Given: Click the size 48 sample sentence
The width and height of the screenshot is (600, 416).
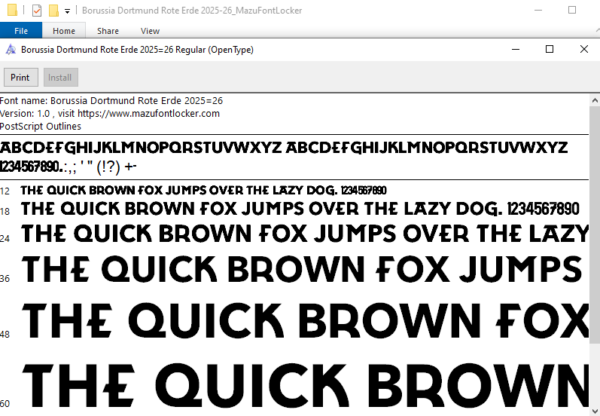Looking at the screenshot, I should pyautogui.click(x=305, y=321).
